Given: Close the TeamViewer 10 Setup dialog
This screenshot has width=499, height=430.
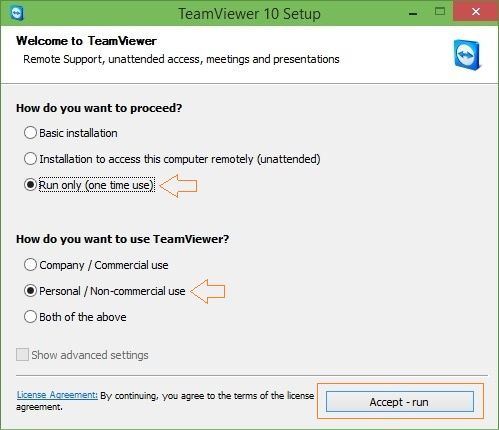Looking at the screenshot, I should 476,12.
